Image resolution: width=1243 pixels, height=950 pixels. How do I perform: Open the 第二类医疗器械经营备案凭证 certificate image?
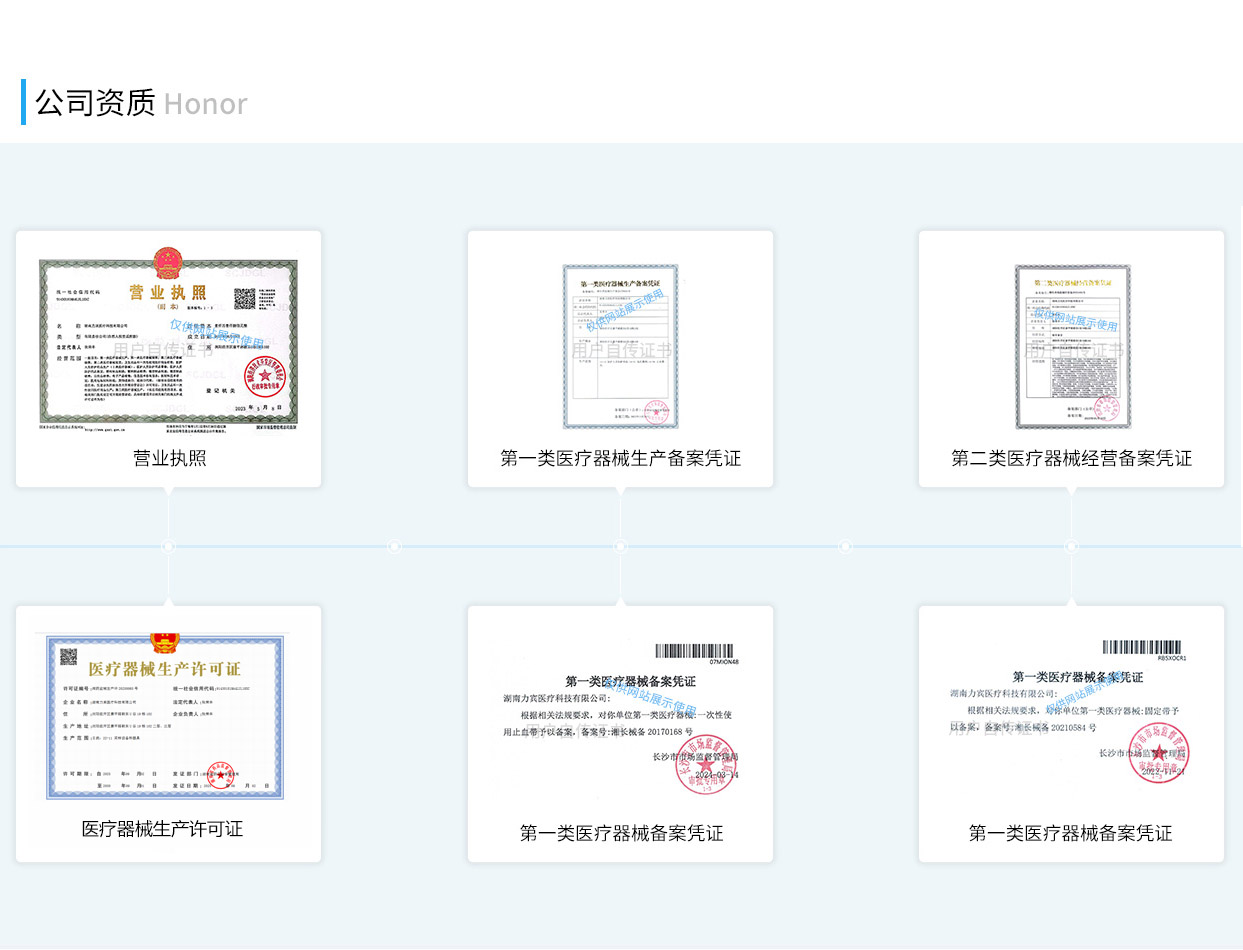point(1071,345)
